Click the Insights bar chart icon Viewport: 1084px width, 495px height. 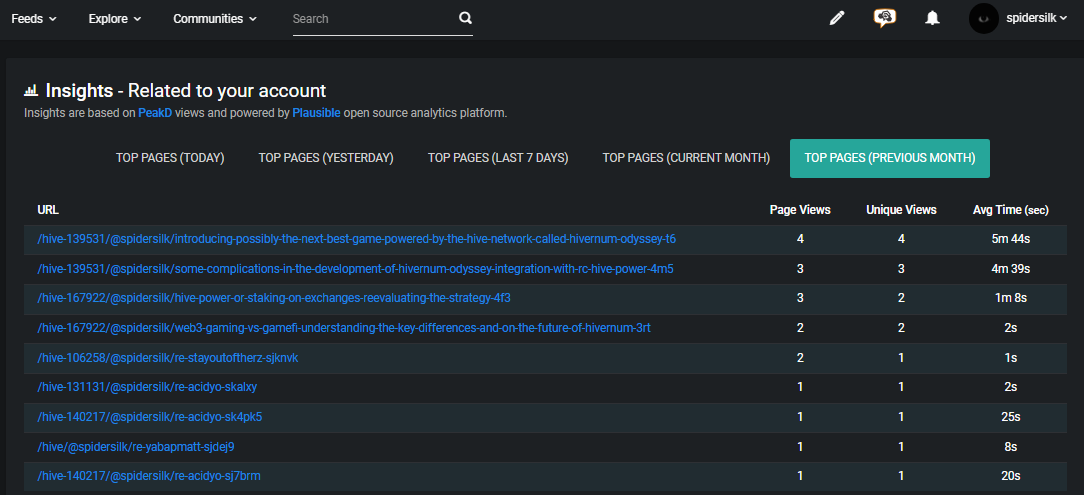[x=31, y=91]
